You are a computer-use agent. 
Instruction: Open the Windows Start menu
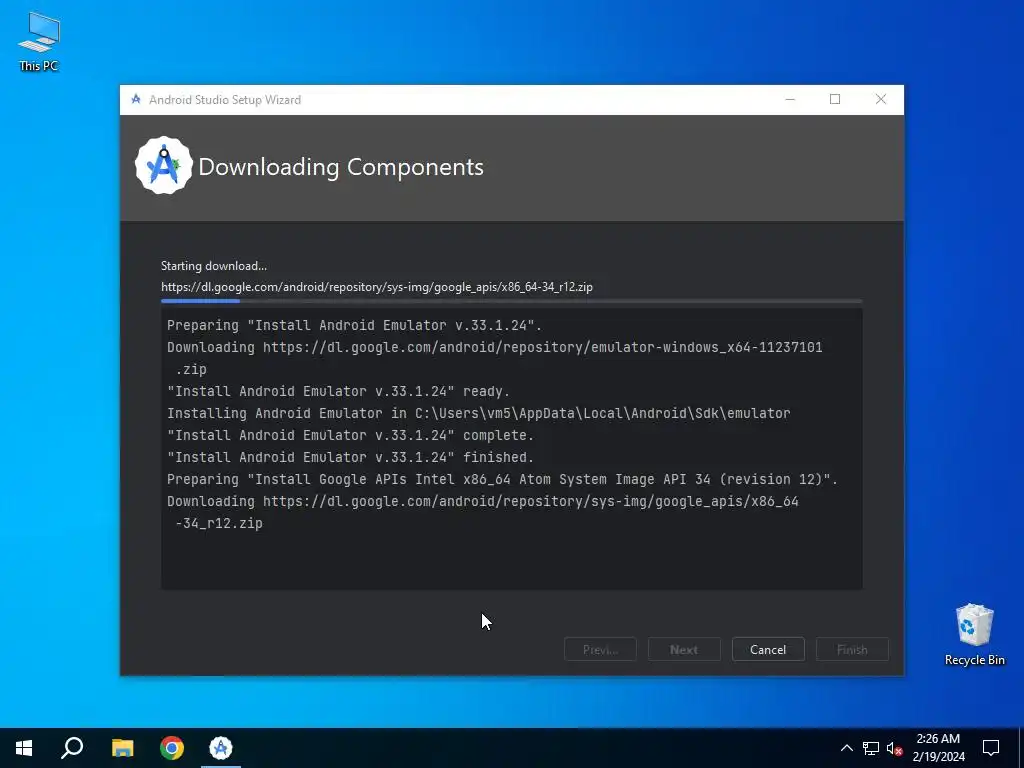(x=24, y=748)
